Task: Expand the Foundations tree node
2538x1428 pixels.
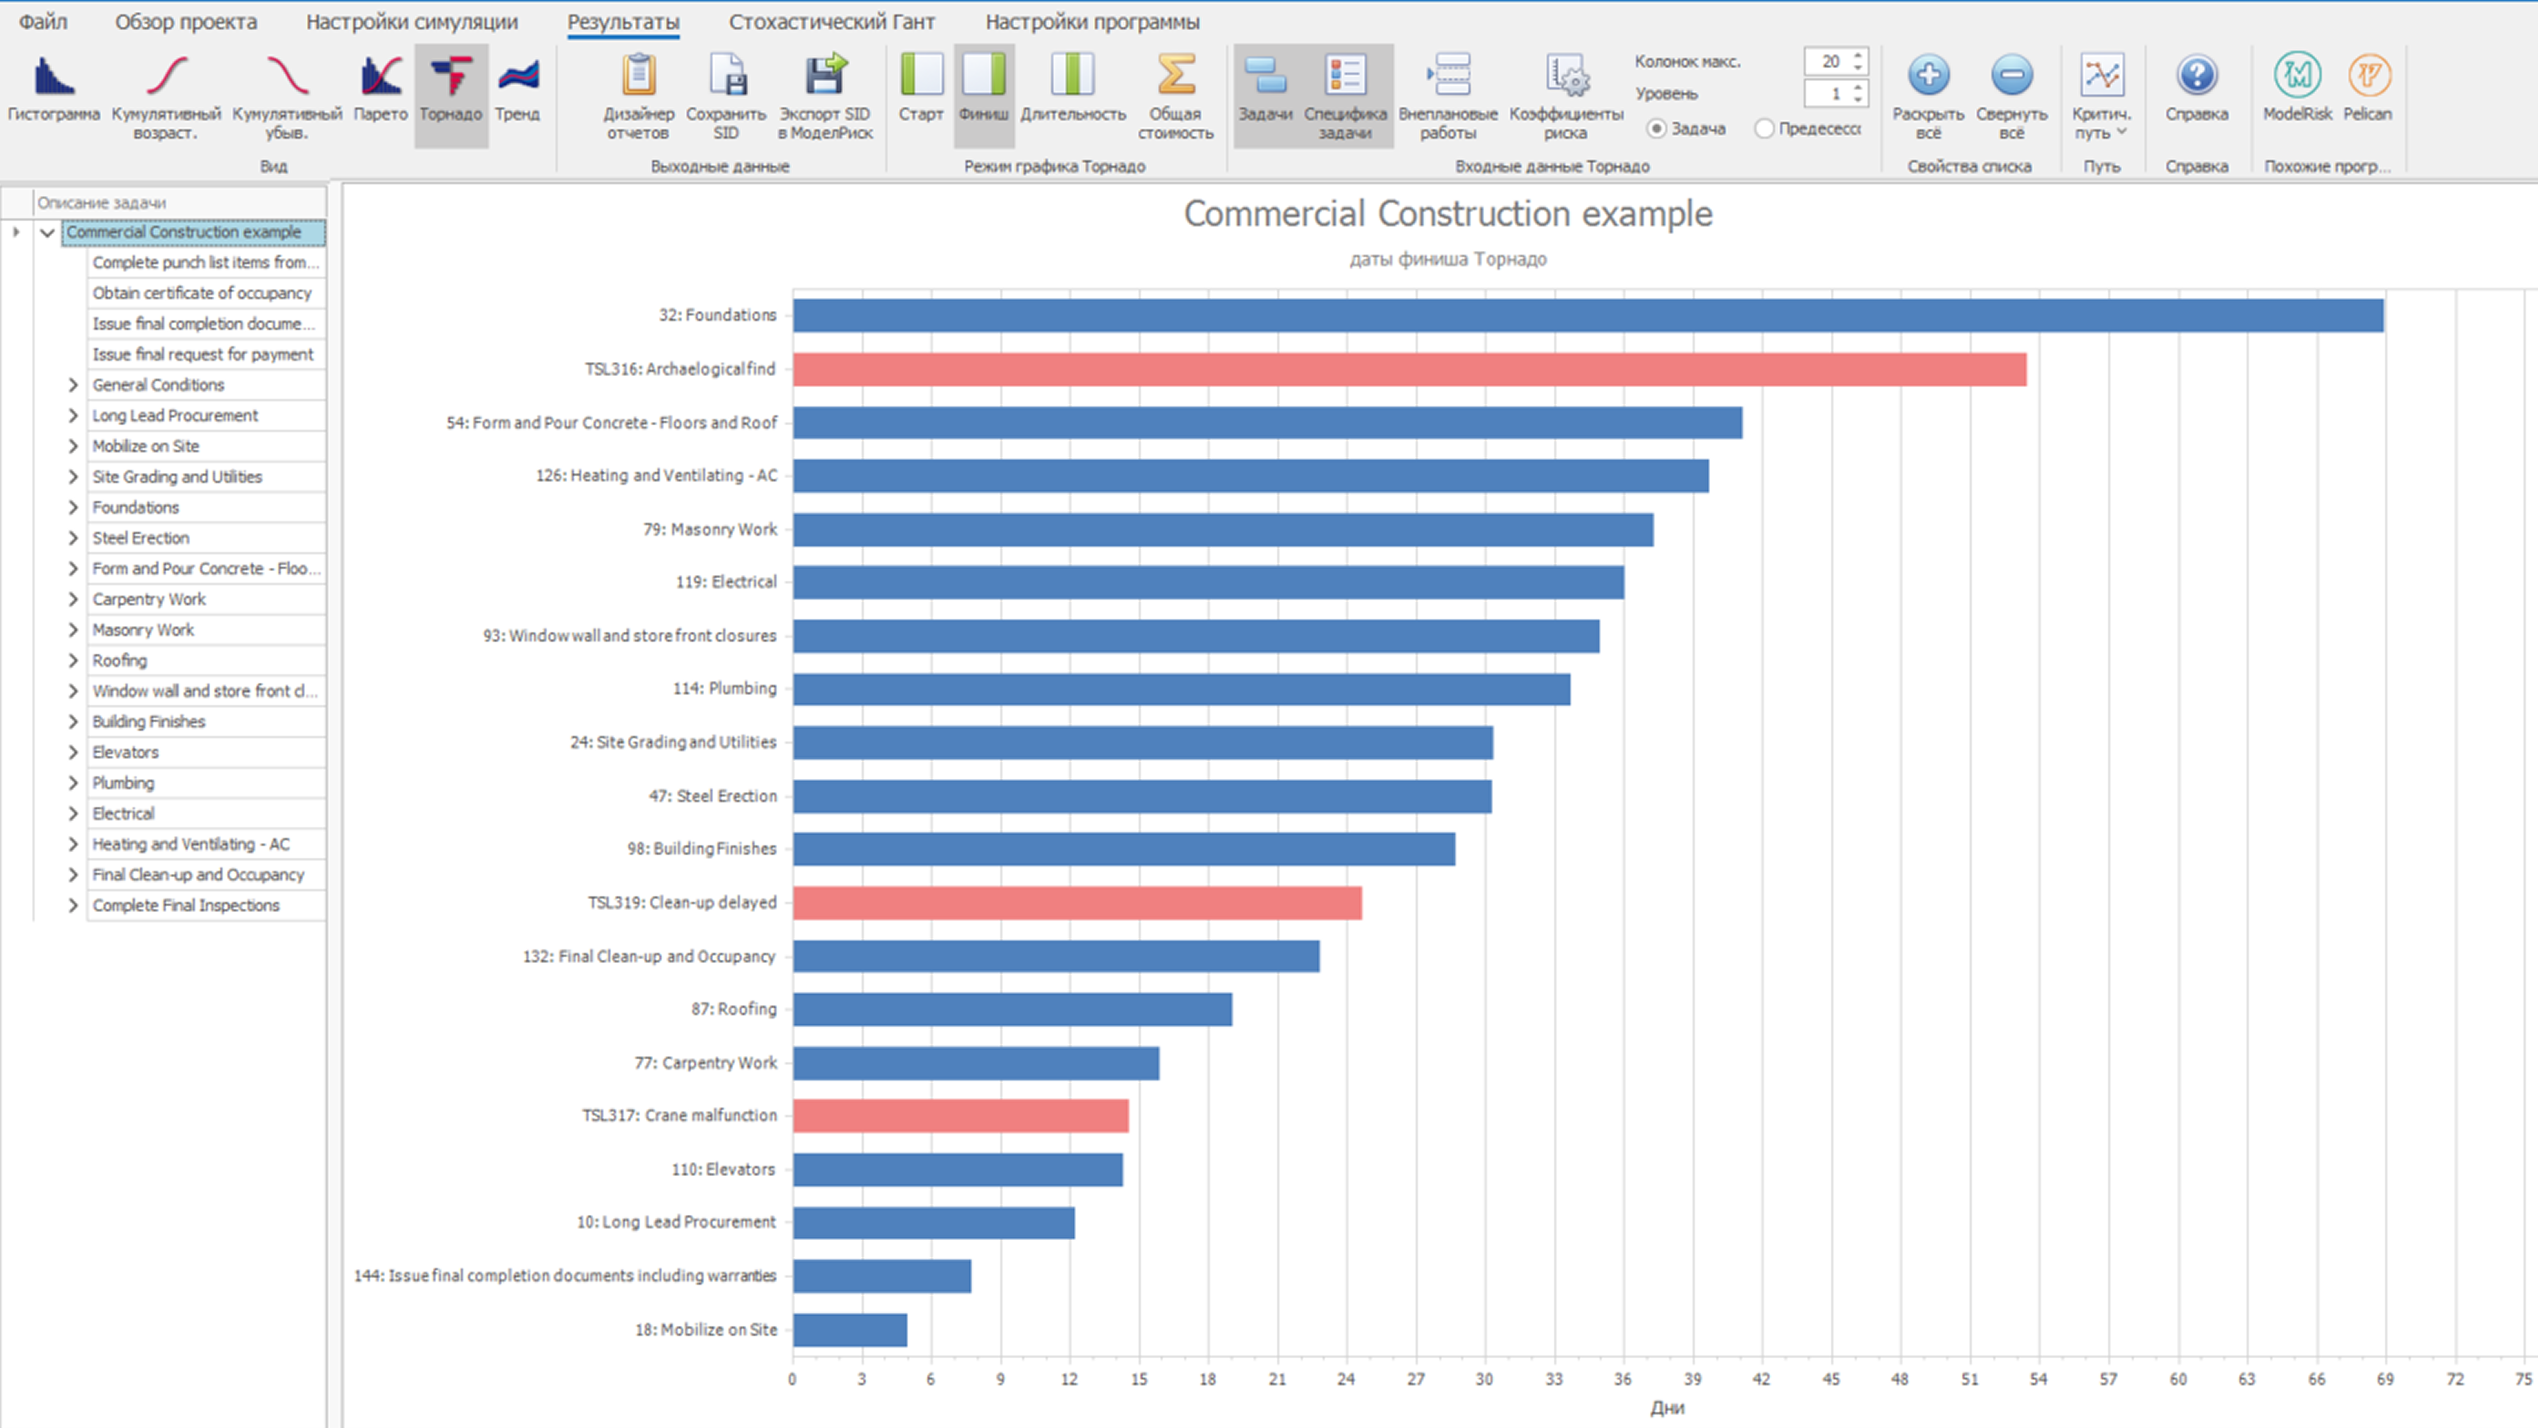Action: tap(73, 507)
